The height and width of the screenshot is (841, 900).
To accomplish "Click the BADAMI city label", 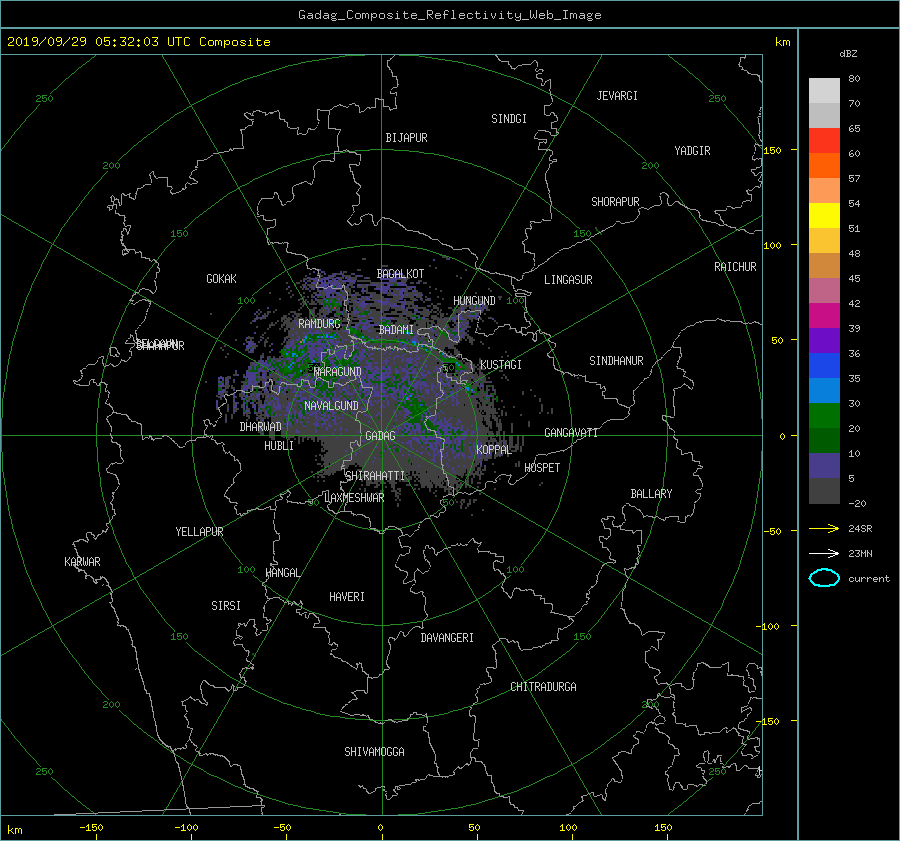I will 396,330.
